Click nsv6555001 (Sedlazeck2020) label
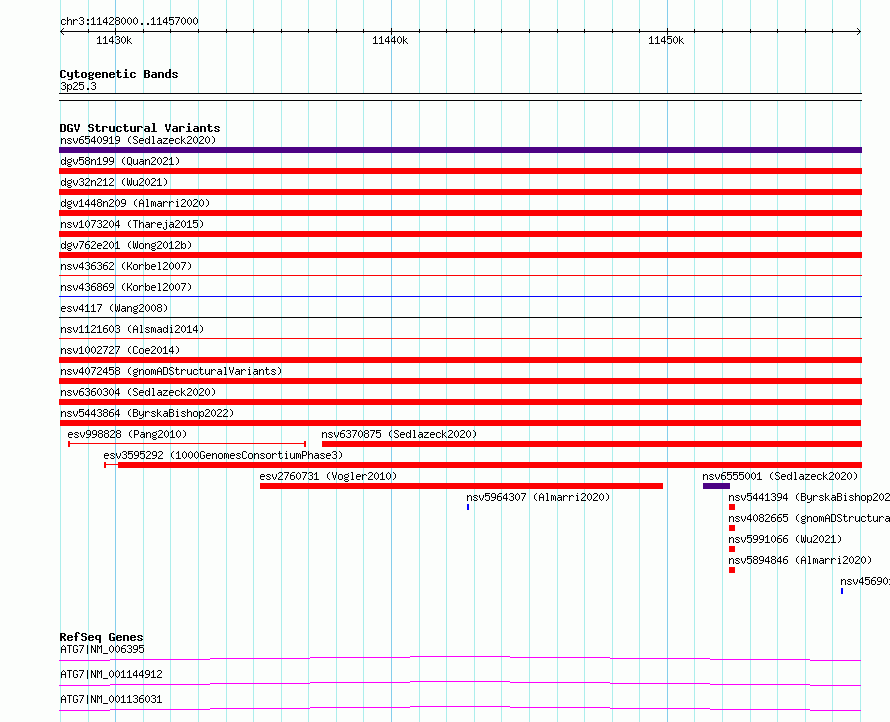Screen dimensions: 890x722 [x=780, y=476]
